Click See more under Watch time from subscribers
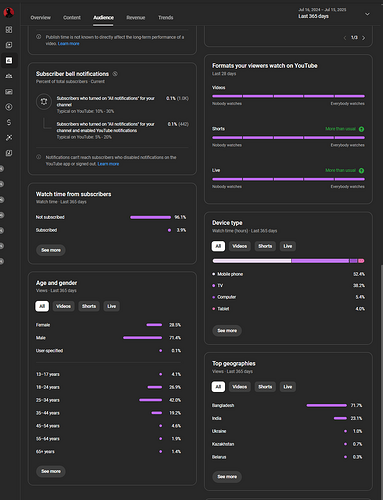383x500 pixels. point(51,250)
